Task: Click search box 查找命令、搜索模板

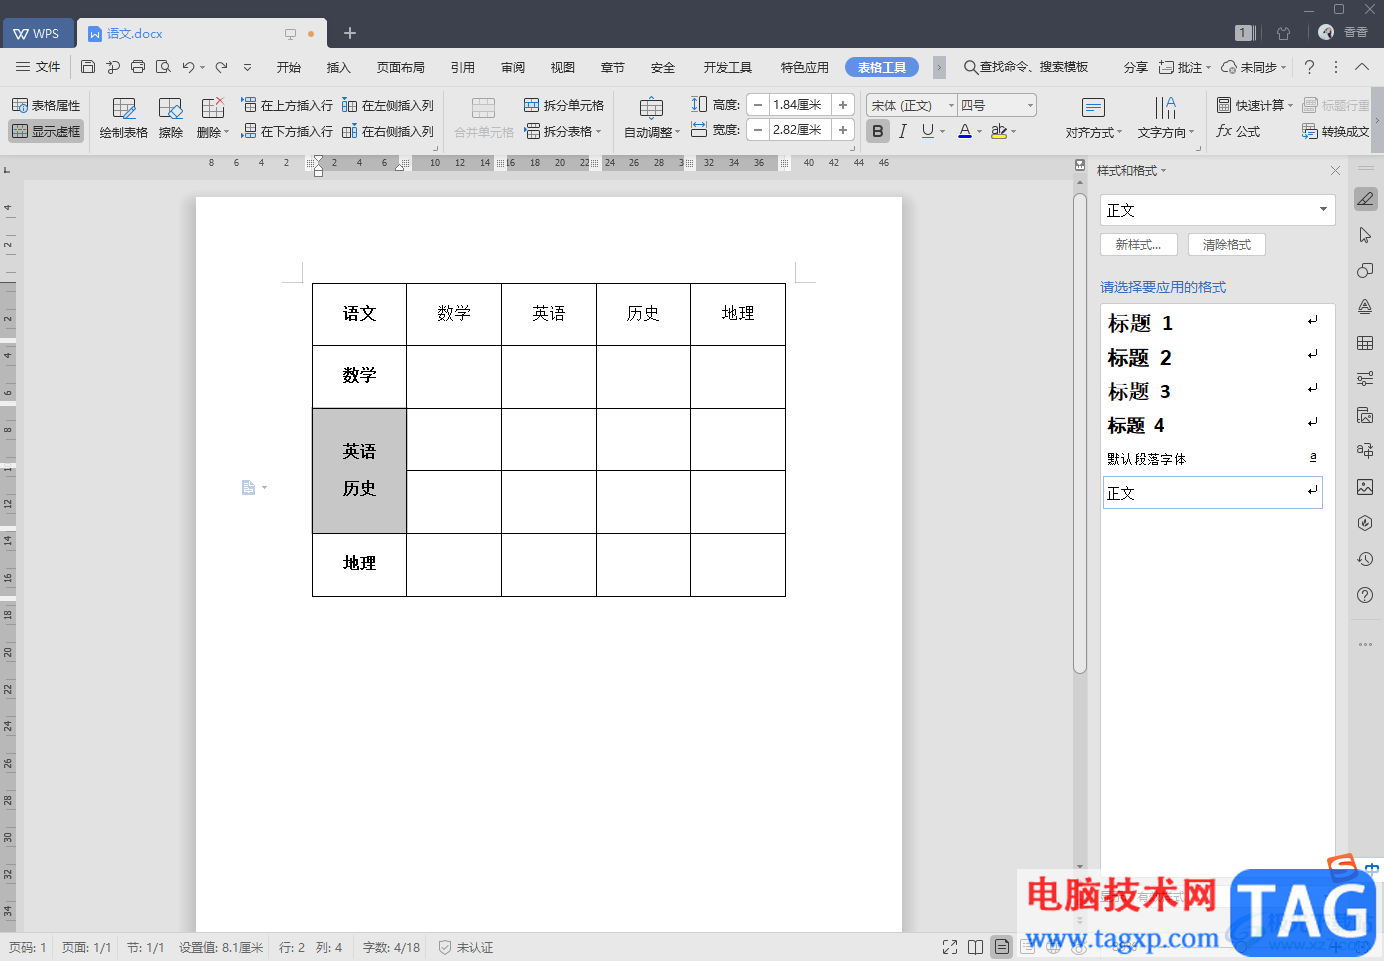Action: tap(1026, 67)
